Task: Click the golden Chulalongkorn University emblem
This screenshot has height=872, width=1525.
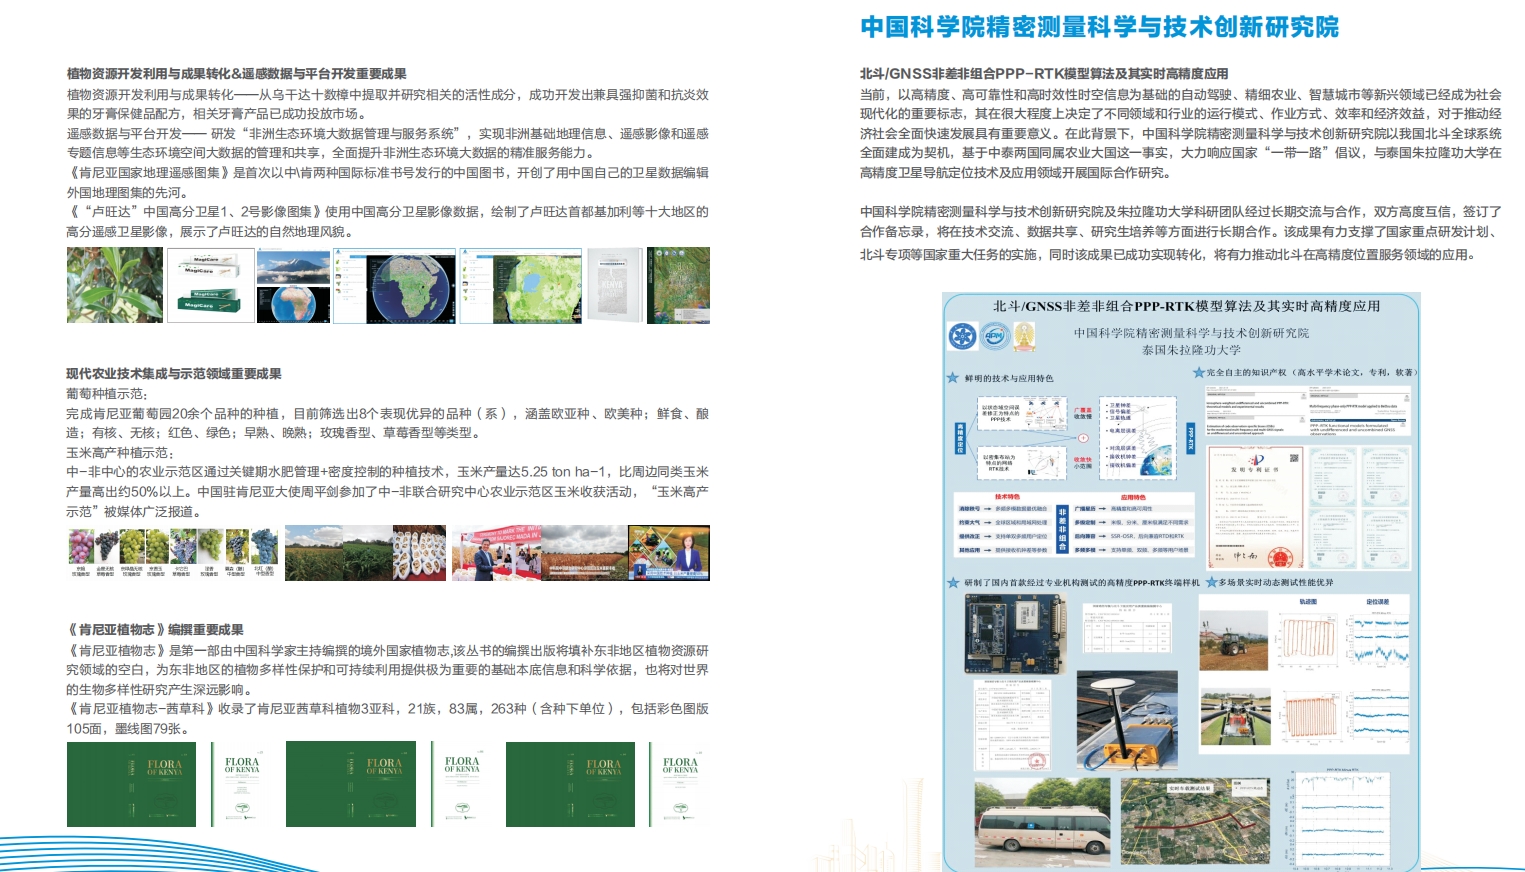Action: click(1025, 336)
